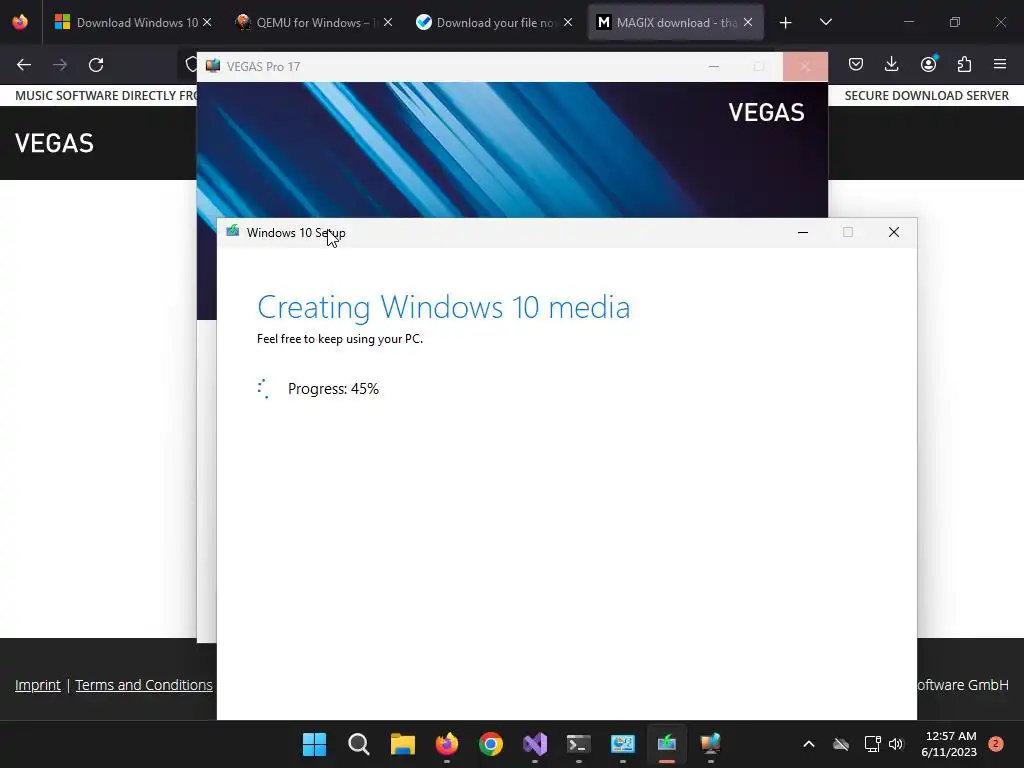Close the QEMU for Windows tab
This screenshot has height=768, width=1024.
pos(388,23)
